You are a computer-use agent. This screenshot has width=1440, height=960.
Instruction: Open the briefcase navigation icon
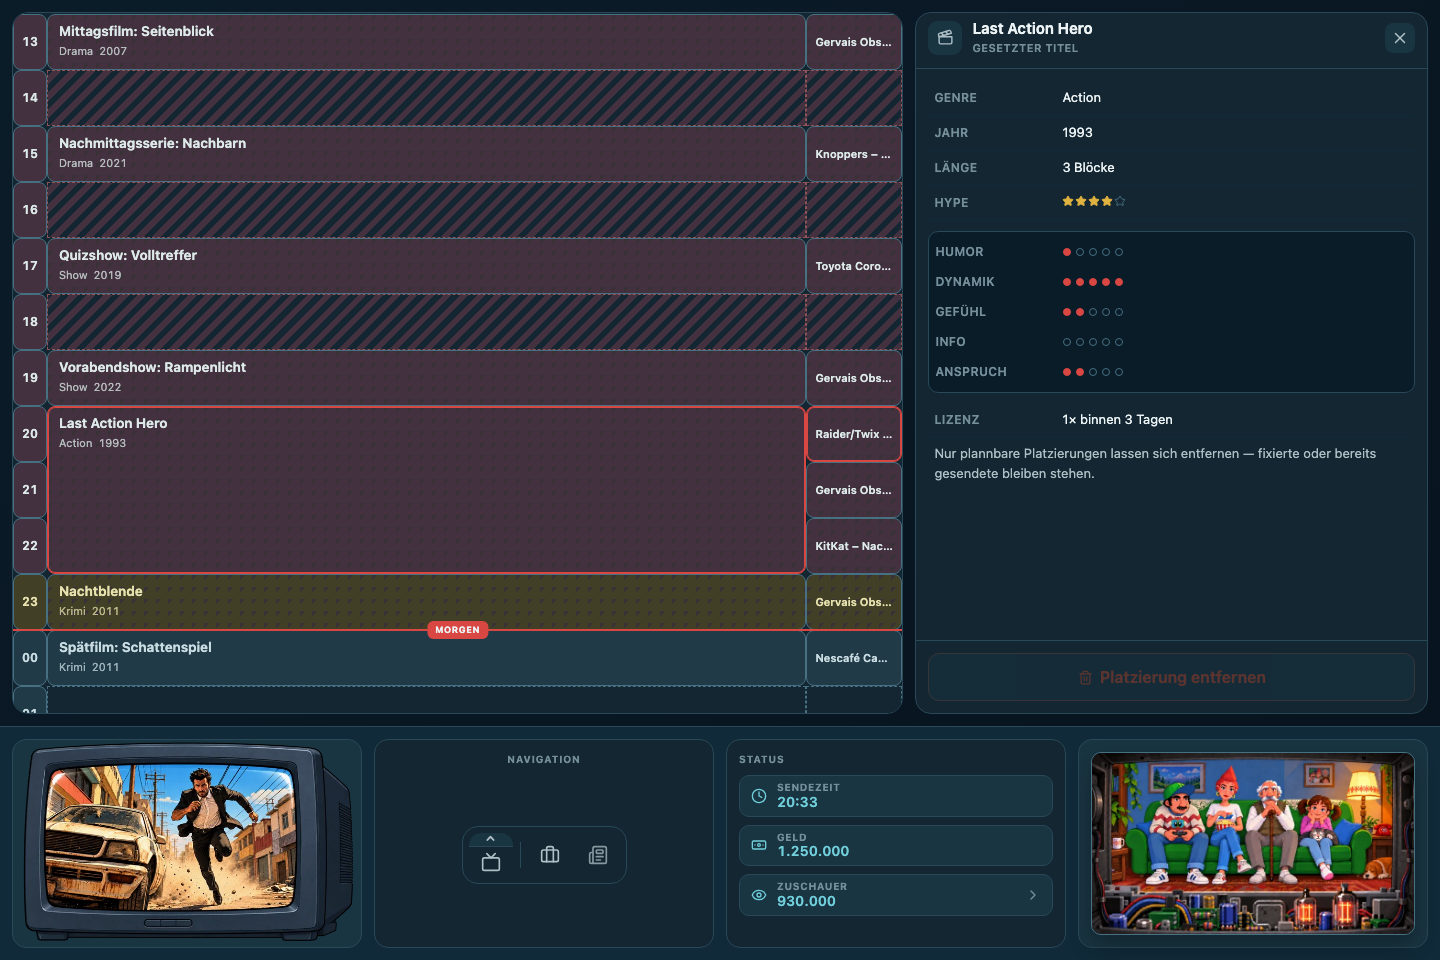pyautogui.click(x=550, y=855)
